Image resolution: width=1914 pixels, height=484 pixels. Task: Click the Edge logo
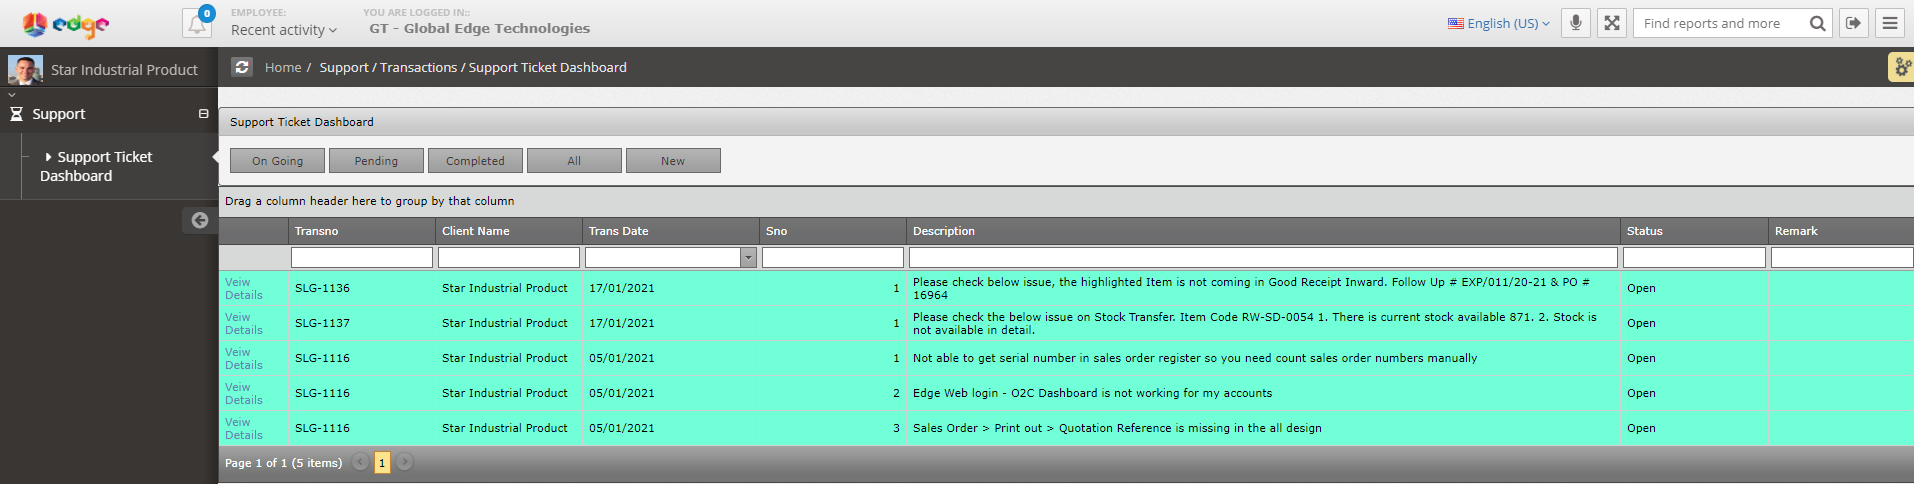coord(65,24)
